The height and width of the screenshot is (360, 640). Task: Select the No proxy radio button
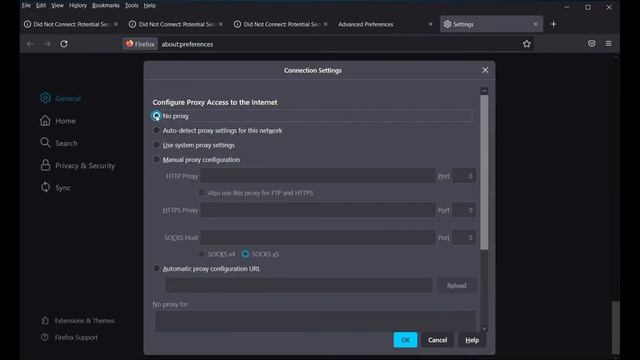tap(156, 116)
